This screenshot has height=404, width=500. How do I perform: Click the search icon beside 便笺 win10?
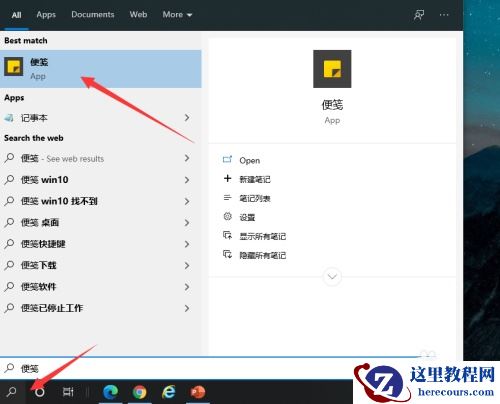pyautogui.click(x=9, y=180)
